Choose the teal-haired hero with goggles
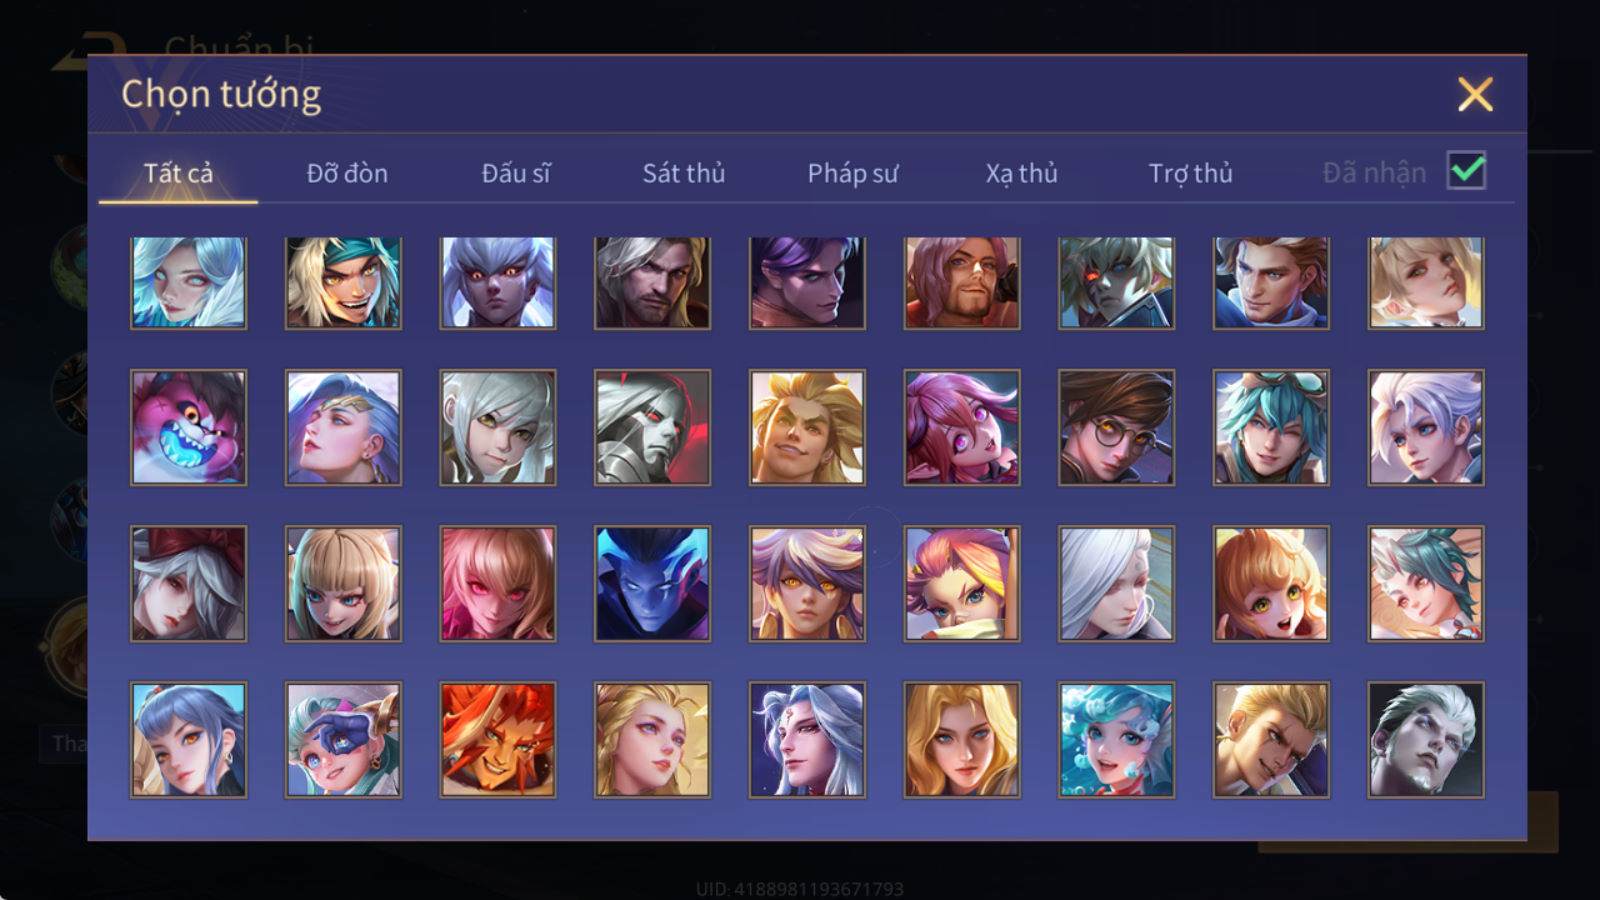The width and height of the screenshot is (1600, 900). click(1271, 428)
